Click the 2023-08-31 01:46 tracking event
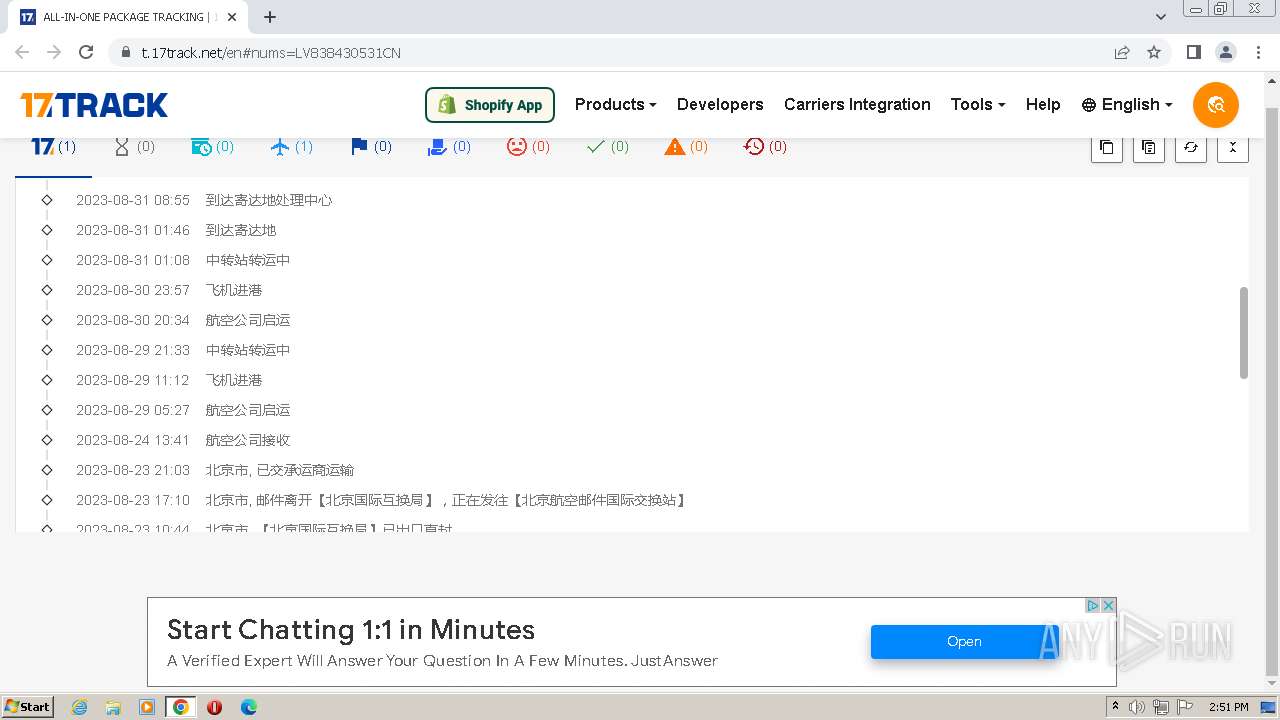The width and height of the screenshot is (1280, 720). 175,230
